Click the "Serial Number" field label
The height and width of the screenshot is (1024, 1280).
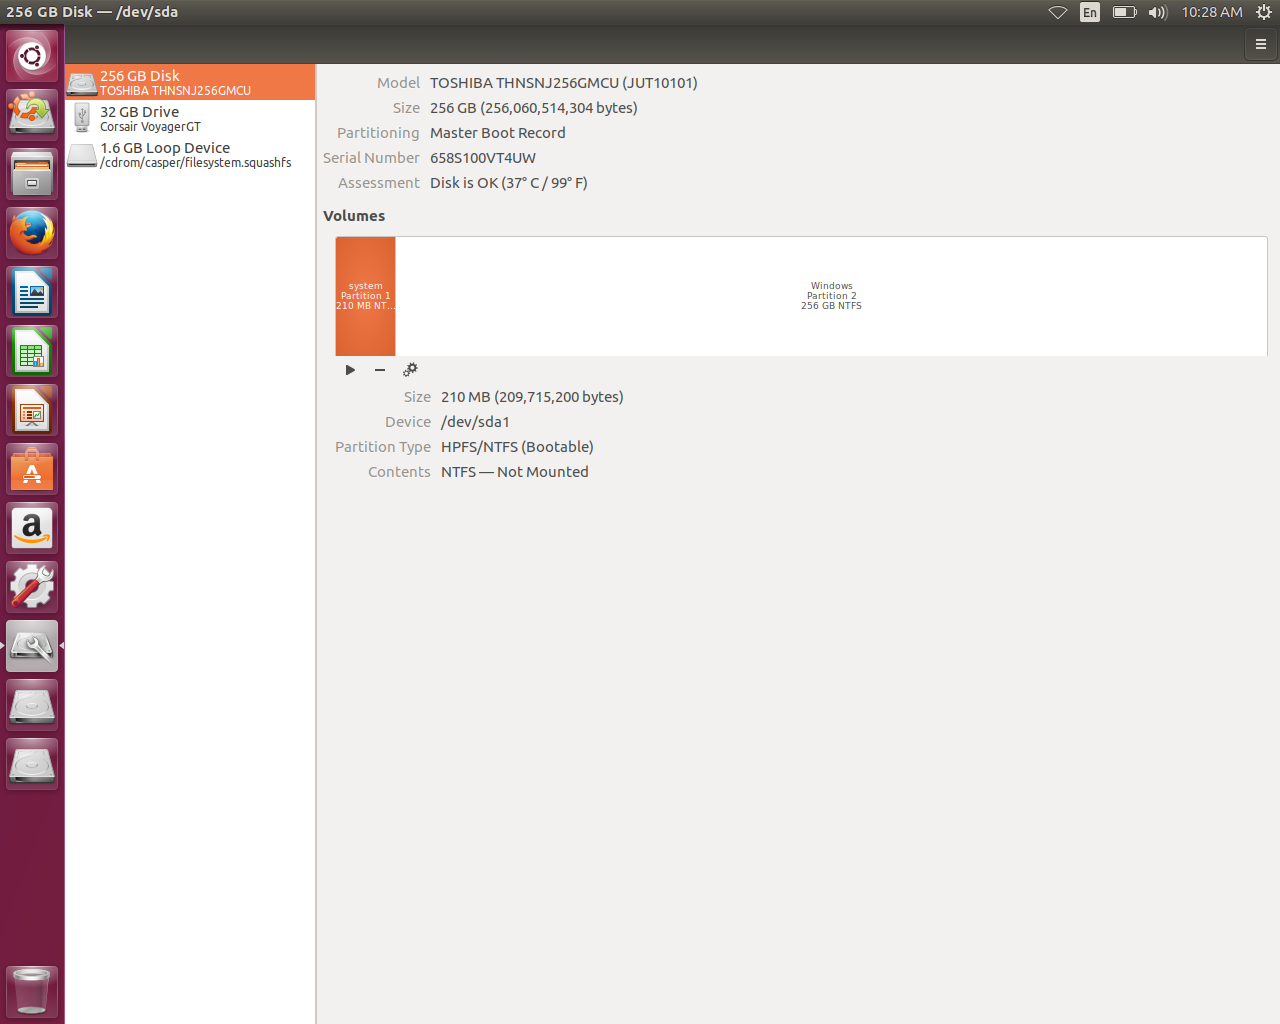(x=371, y=158)
